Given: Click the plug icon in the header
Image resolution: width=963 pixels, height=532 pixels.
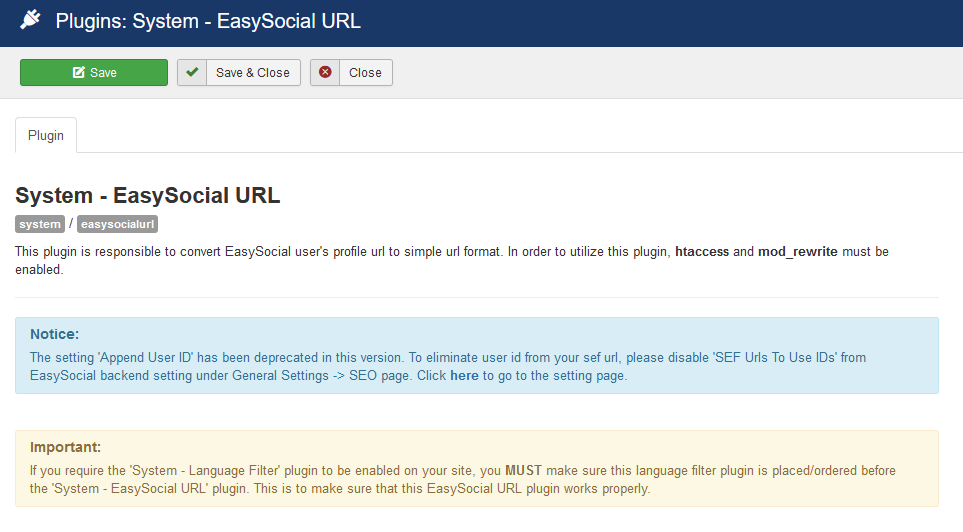Looking at the screenshot, I should [x=30, y=20].
